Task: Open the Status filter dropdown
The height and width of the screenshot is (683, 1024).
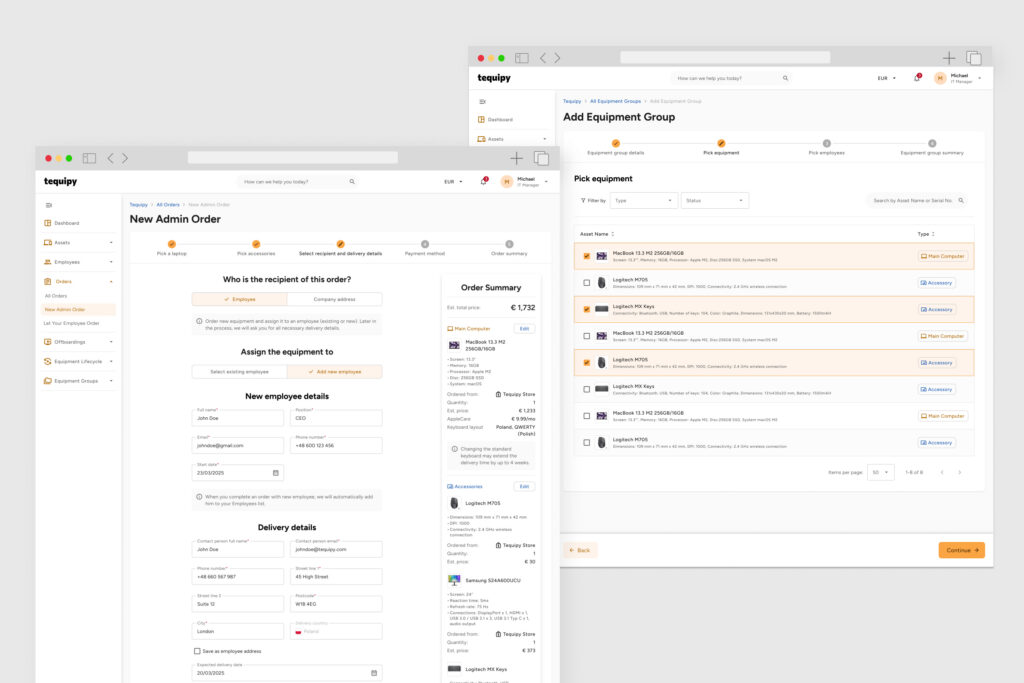Action: tap(714, 200)
